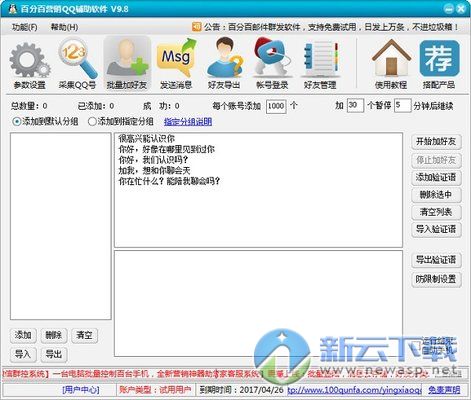Select 添加到默认分组 radio option
Viewport: 471px width, 400px height.
45,121
